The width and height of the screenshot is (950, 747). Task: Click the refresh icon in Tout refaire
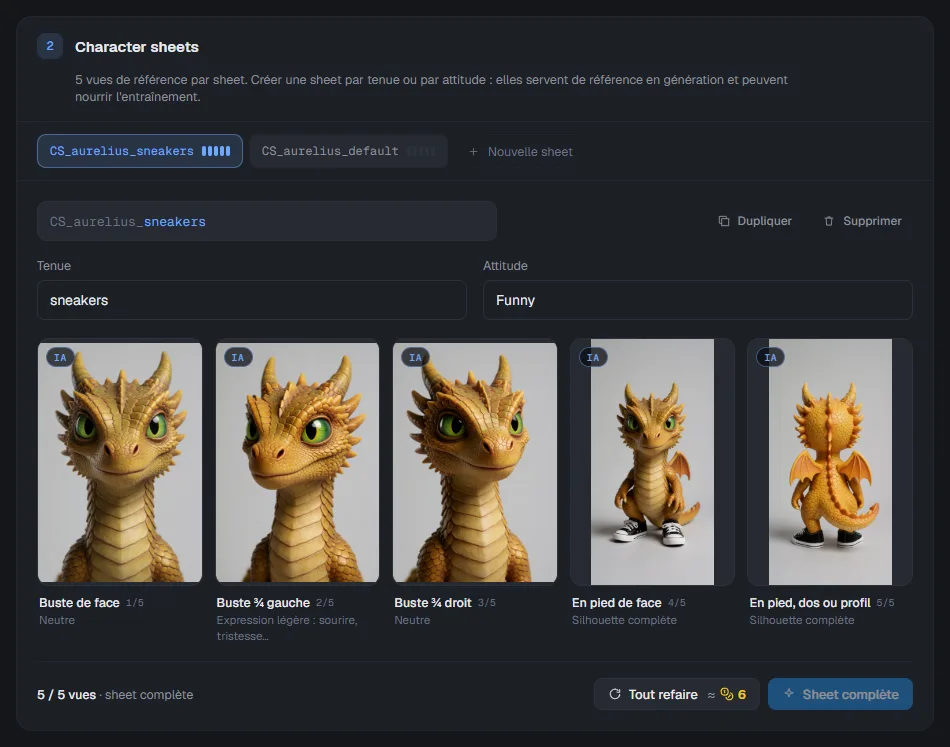tap(614, 694)
